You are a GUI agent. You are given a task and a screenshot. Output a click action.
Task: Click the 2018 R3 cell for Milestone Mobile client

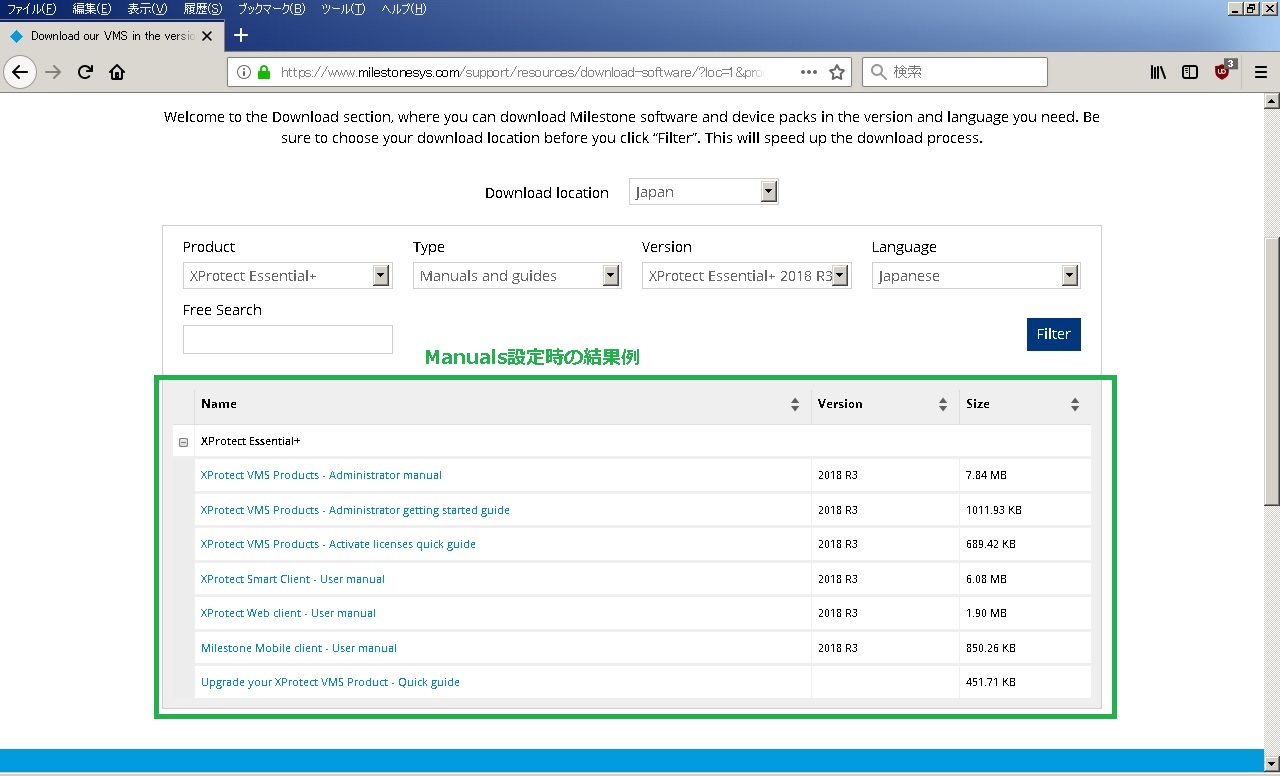click(x=885, y=648)
